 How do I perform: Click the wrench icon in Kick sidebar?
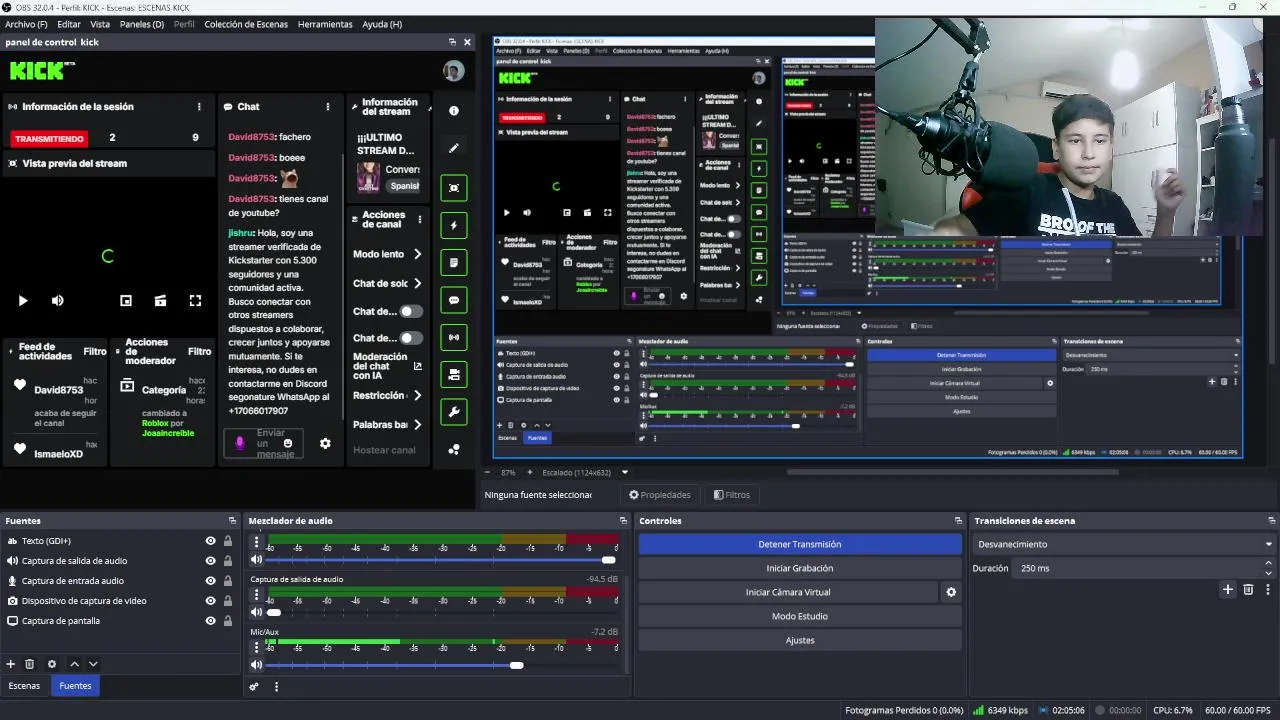[454, 412]
